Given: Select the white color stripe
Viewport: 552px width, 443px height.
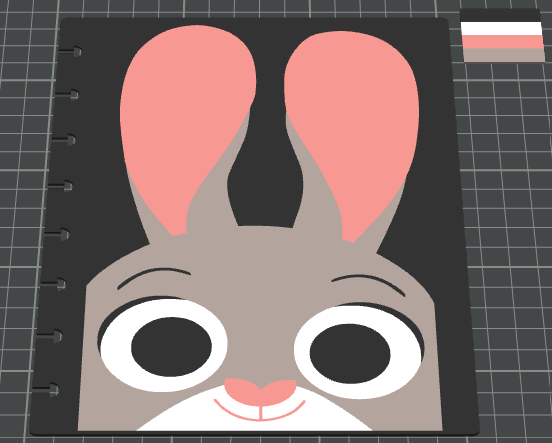Looking at the screenshot, I should (502, 29).
